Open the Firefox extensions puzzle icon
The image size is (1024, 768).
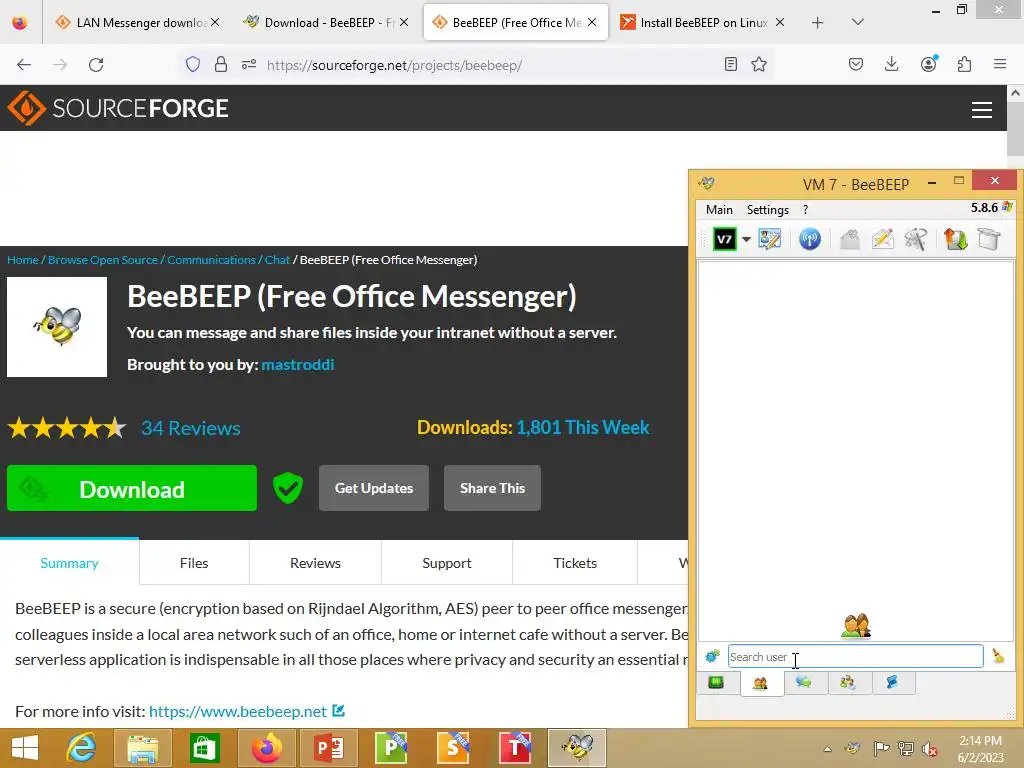pos(964,64)
